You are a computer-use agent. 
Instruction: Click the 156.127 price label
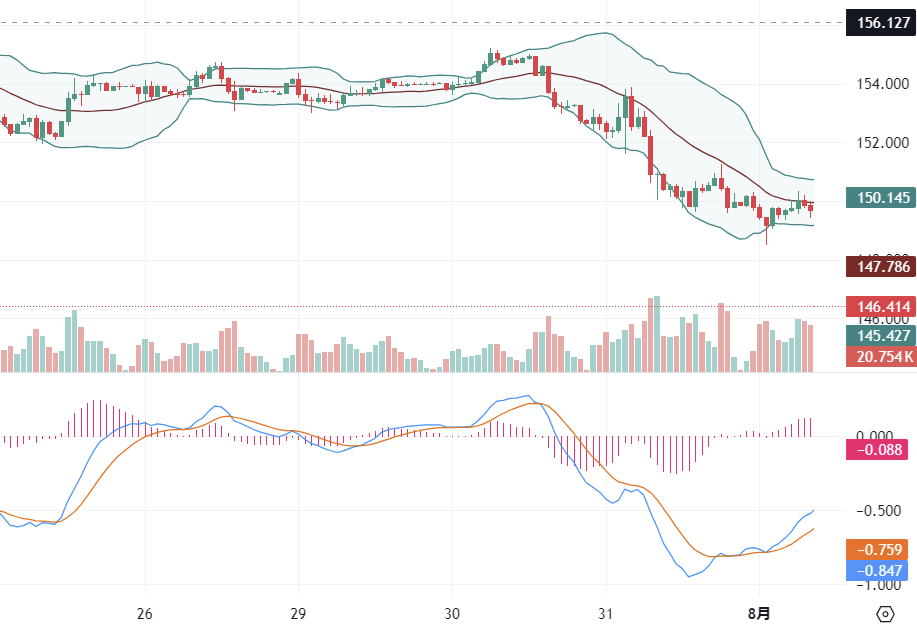pyautogui.click(x=880, y=22)
